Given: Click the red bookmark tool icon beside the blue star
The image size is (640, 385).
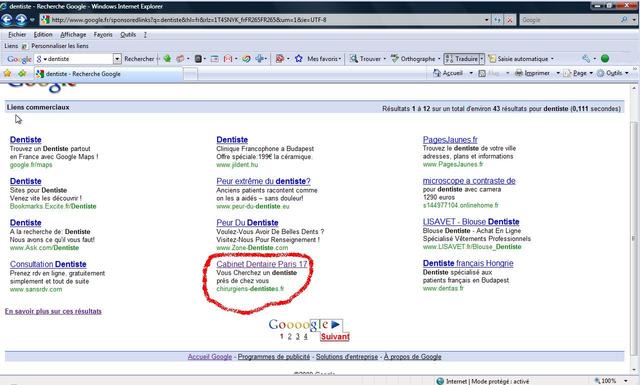Looking at the screenshot, I should click(280, 59).
